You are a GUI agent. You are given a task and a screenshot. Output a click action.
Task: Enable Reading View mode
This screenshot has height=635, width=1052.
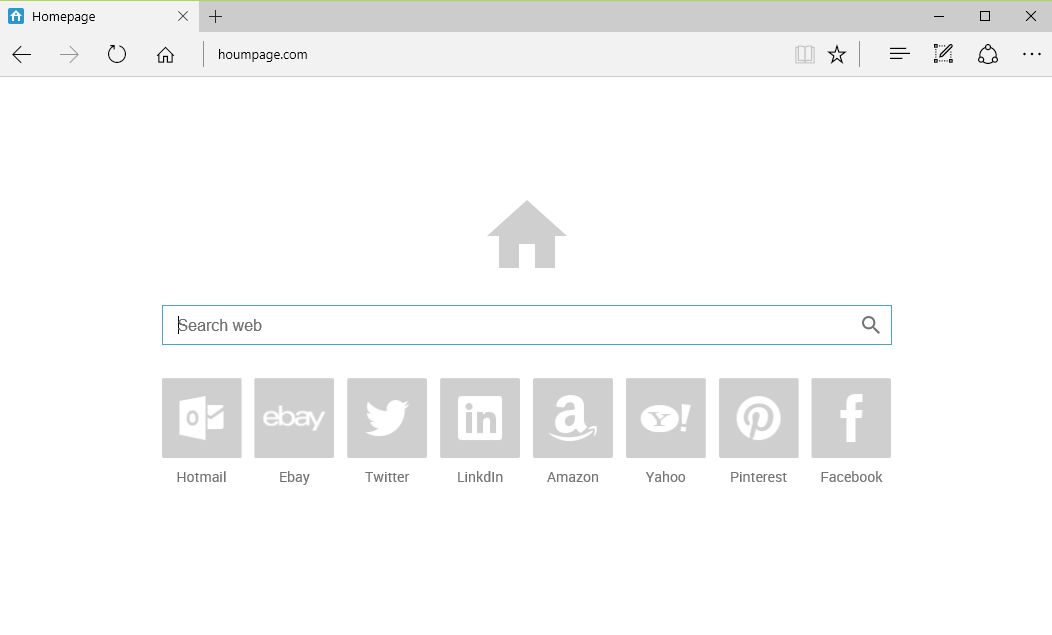(x=804, y=54)
